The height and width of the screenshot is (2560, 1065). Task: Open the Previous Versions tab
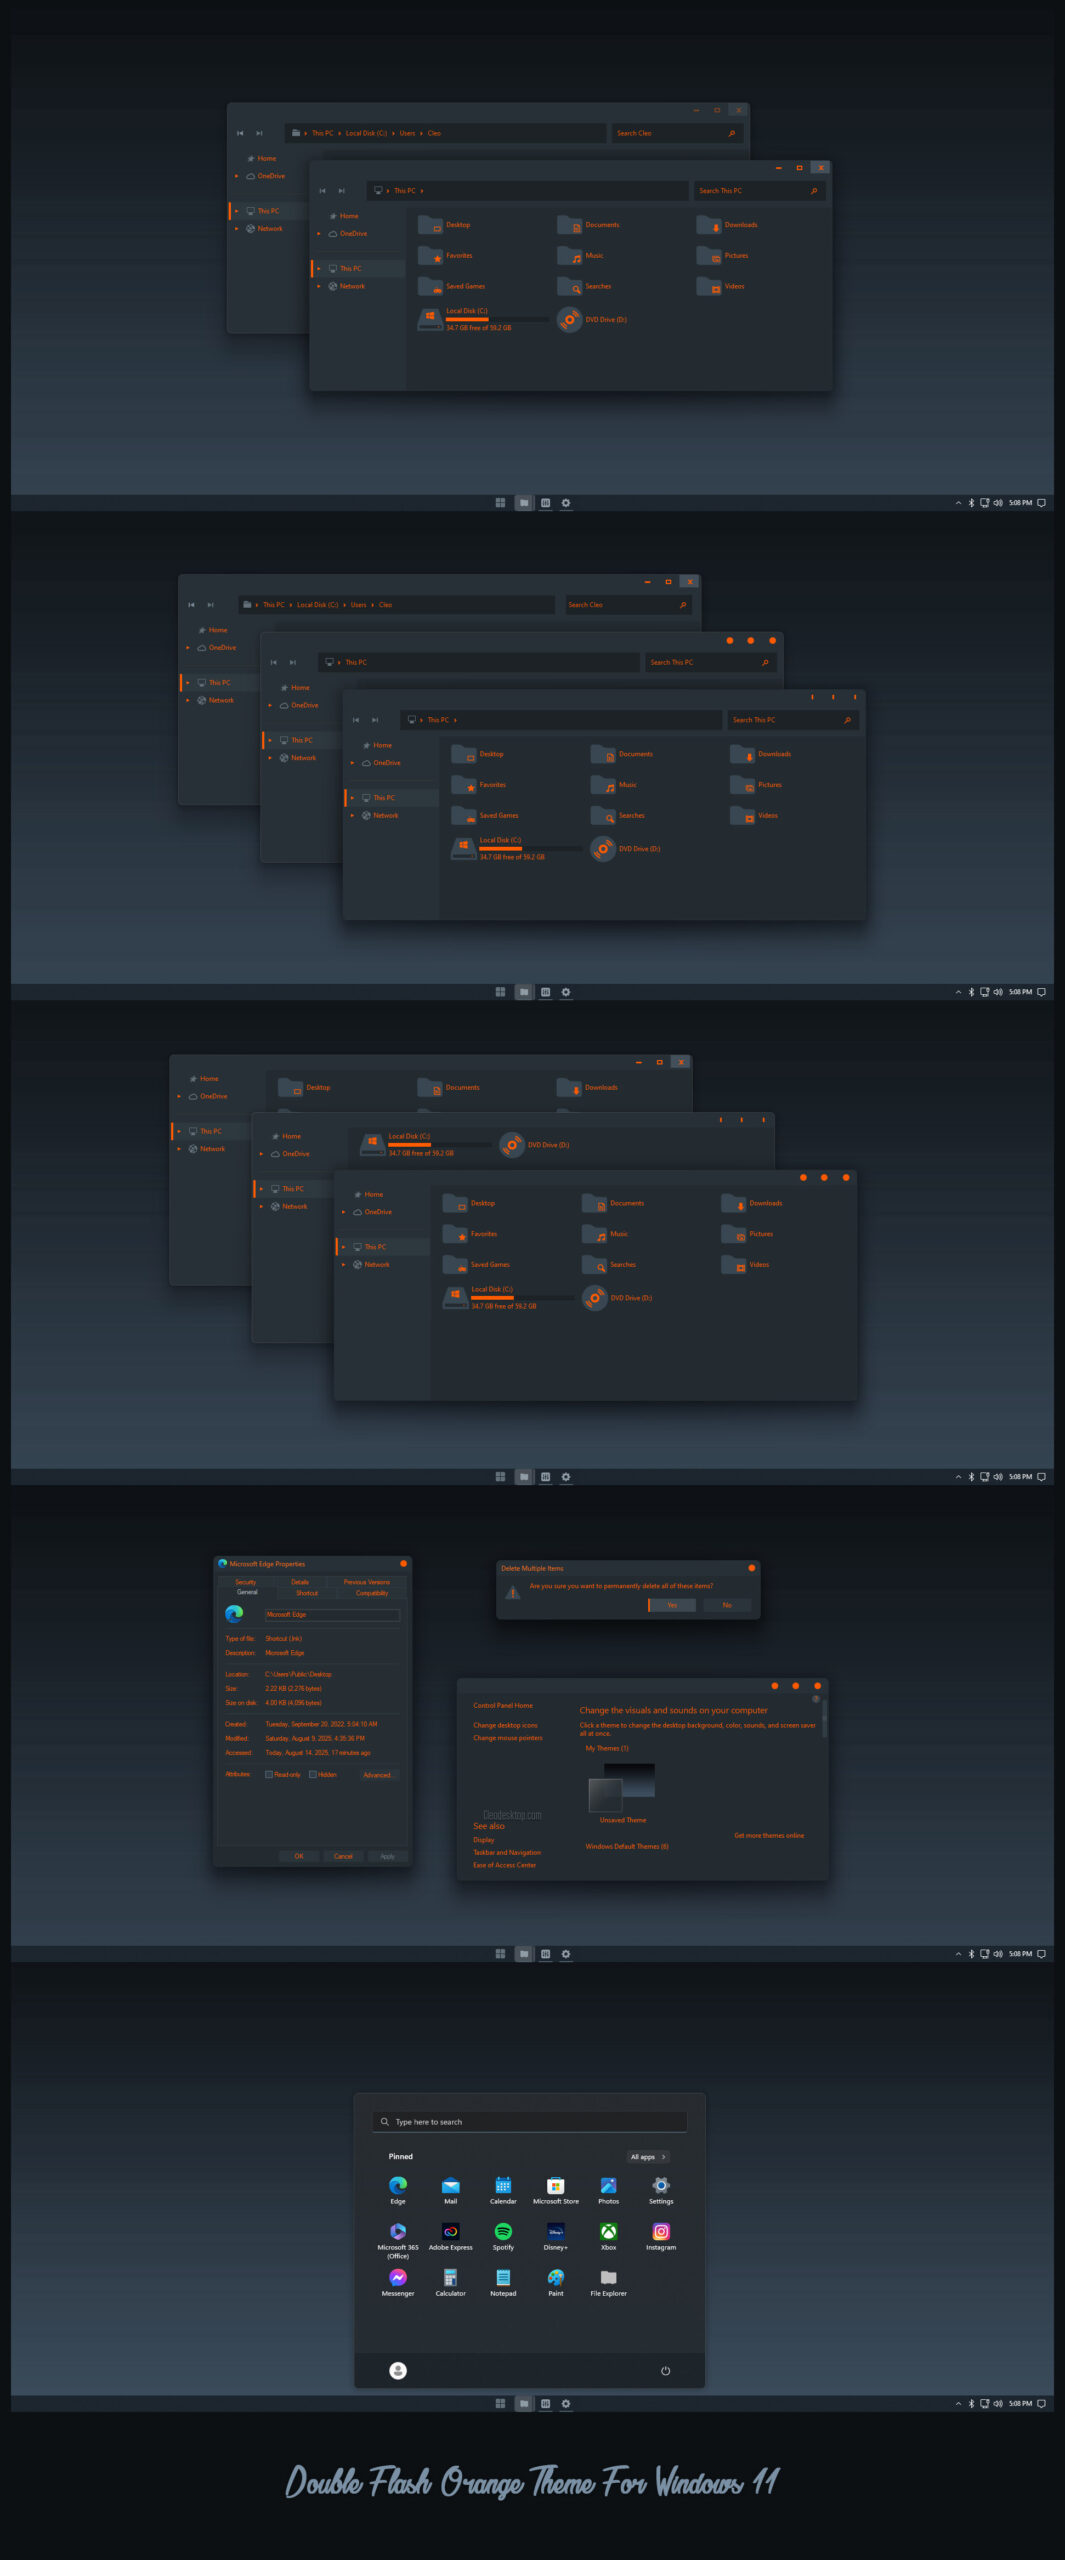point(366,1582)
